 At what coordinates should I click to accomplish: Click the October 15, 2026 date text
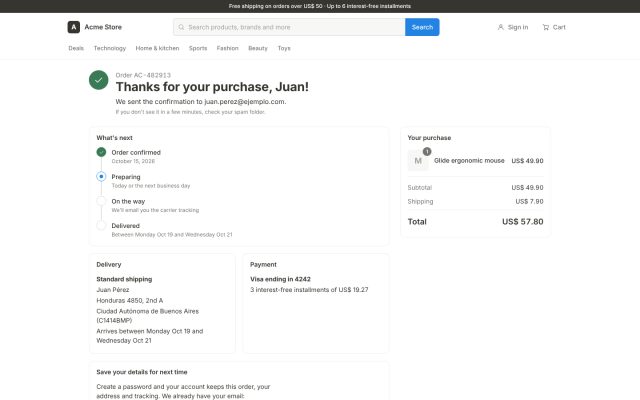[133, 161]
